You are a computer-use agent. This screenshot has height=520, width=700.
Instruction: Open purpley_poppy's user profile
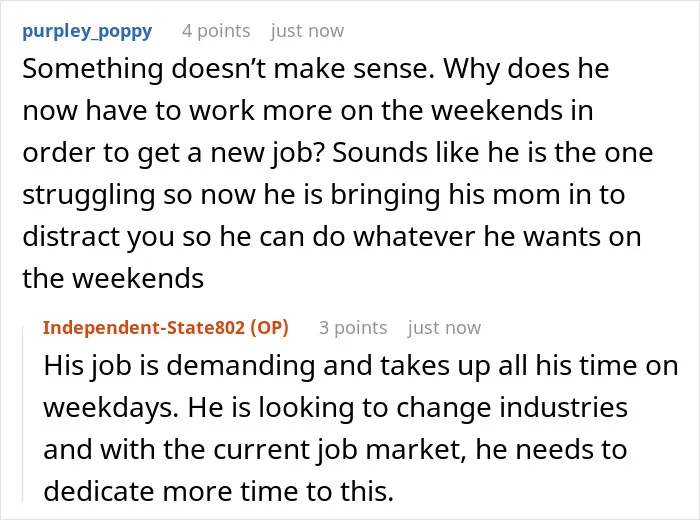pyautogui.click(x=87, y=31)
